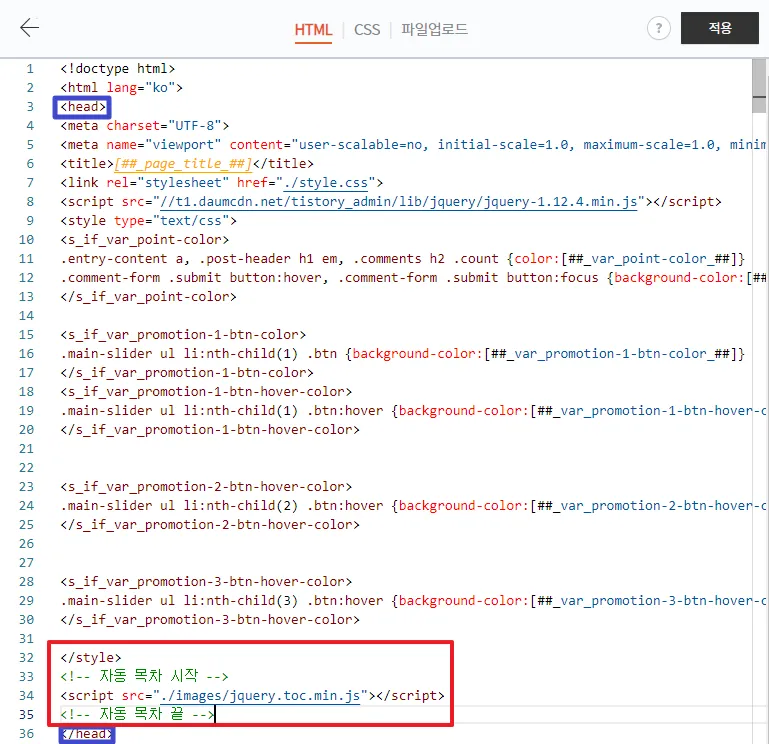
Task: Click the <!doctype html> text on line 1
Action: (x=118, y=69)
